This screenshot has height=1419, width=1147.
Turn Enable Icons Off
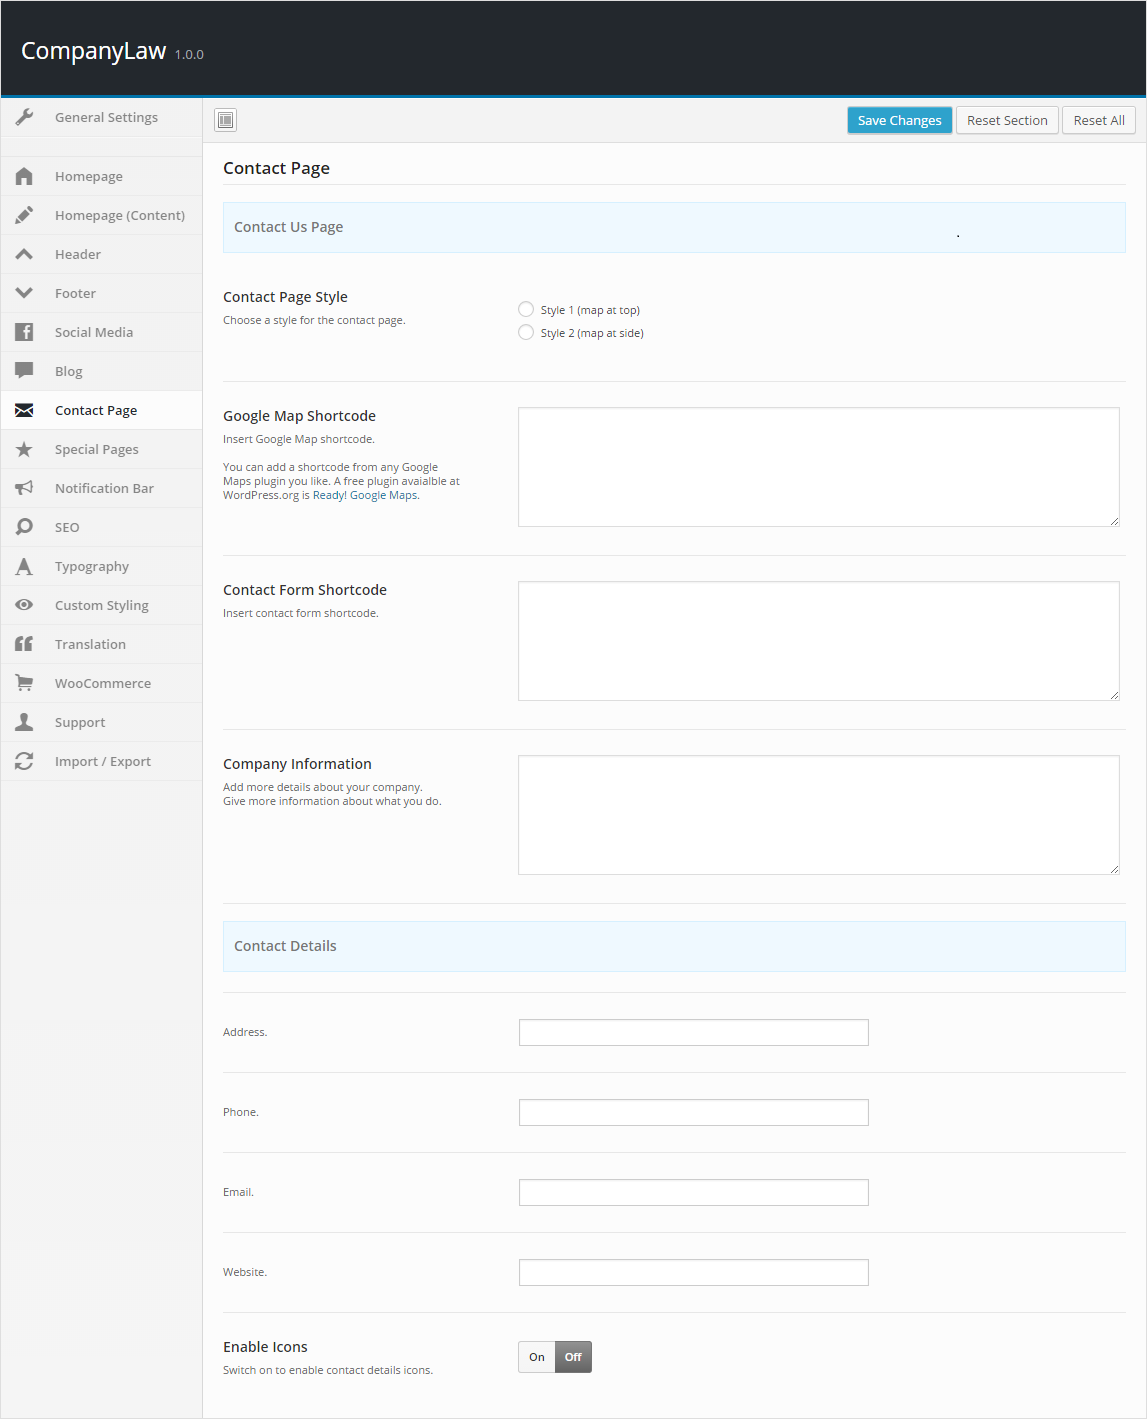tap(573, 1357)
